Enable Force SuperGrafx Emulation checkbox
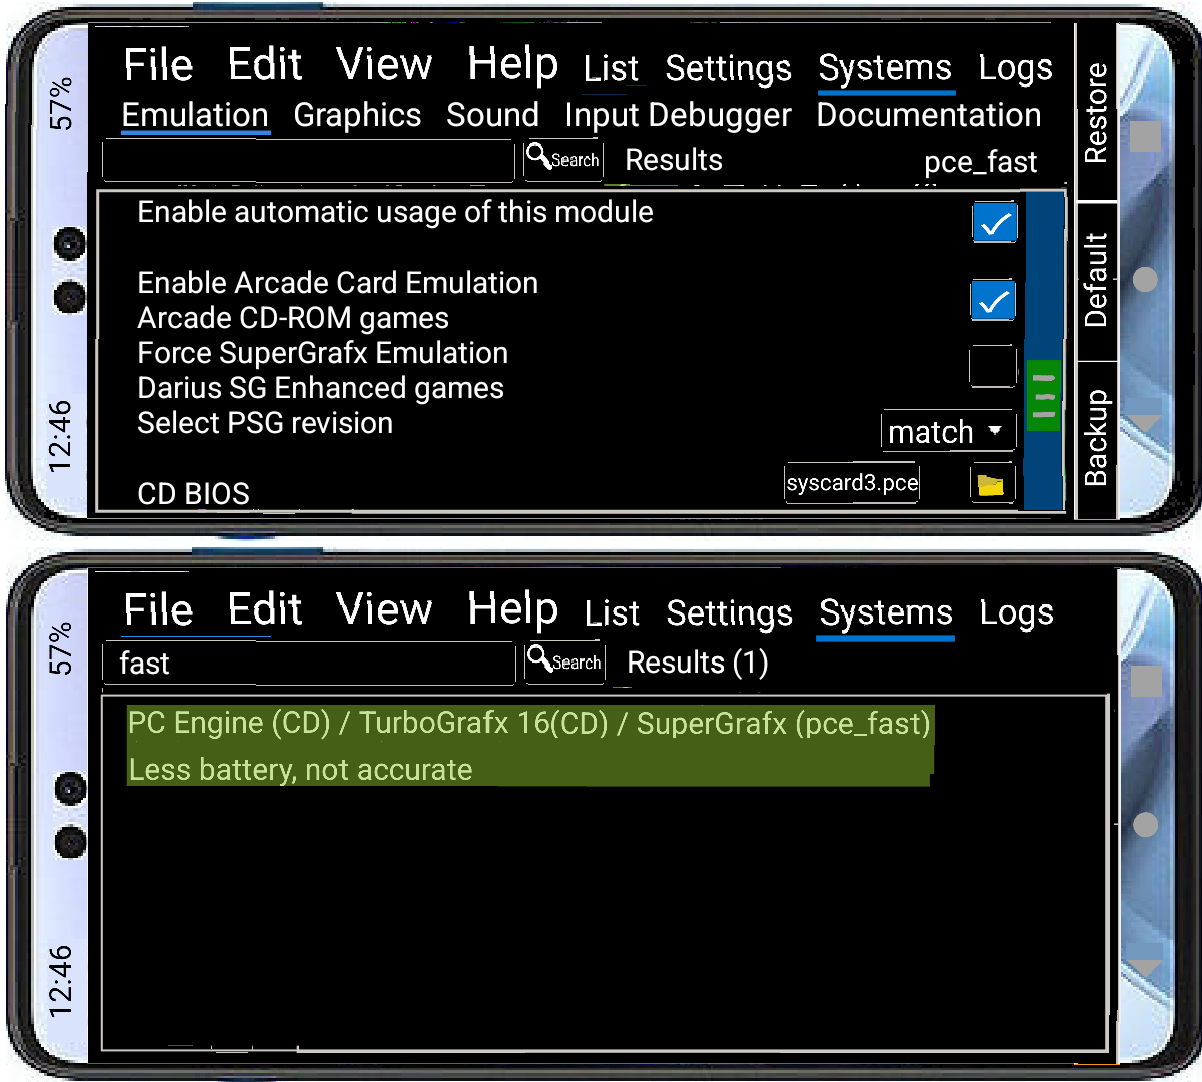The width and height of the screenshot is (1202, 1082). pyautogui.click(x=992, y=366)
